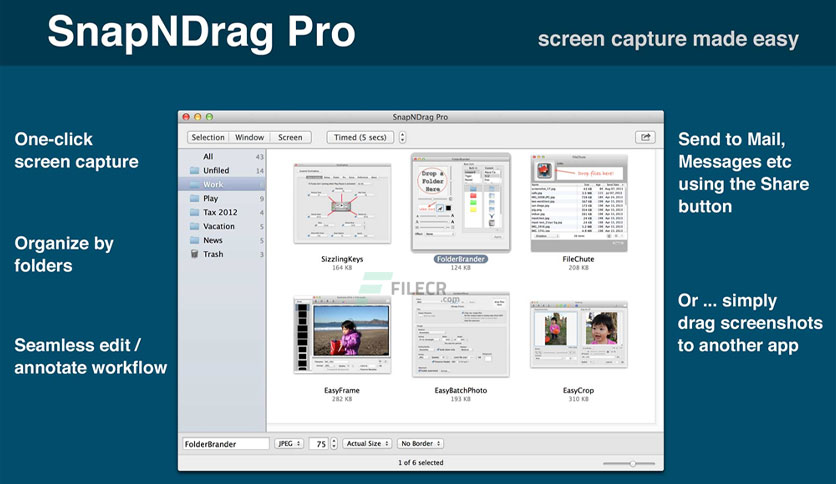
Task: Start a Timed (5 secs) capture
Action: pos(360,137)
